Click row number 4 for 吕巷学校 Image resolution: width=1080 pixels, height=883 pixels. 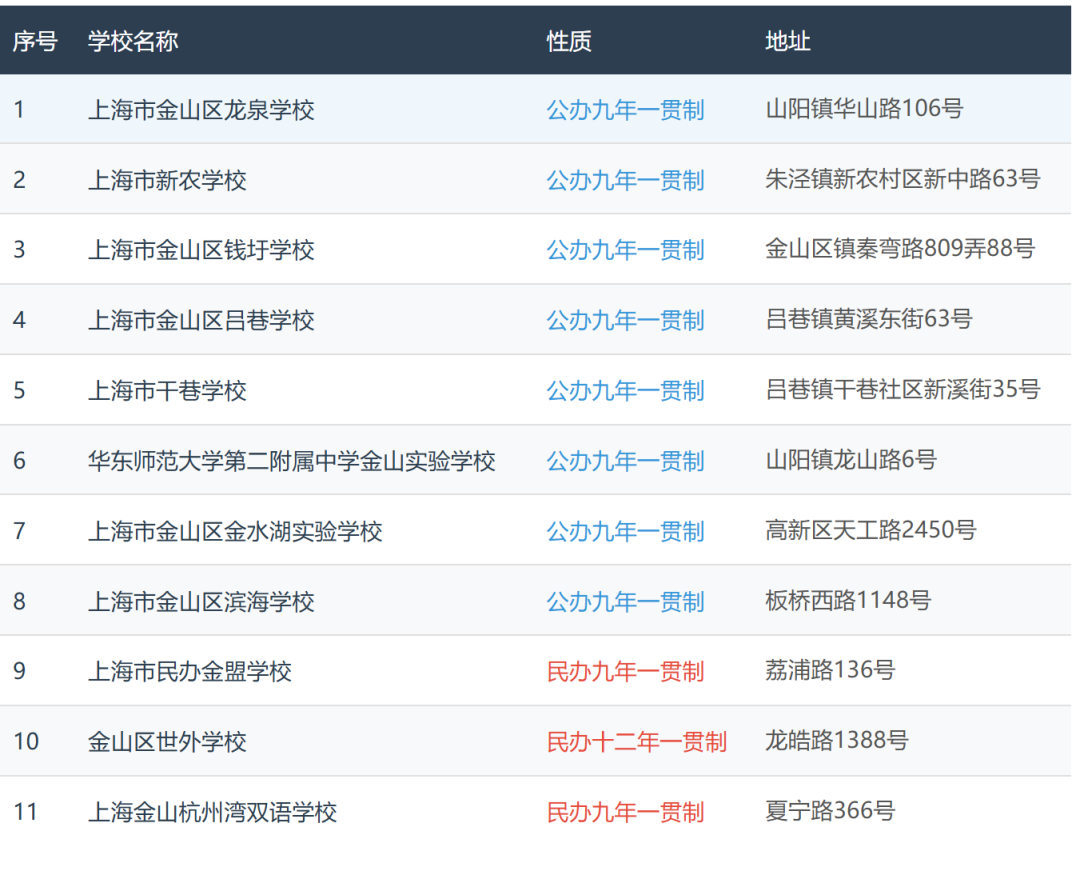(x=19, y=320)
